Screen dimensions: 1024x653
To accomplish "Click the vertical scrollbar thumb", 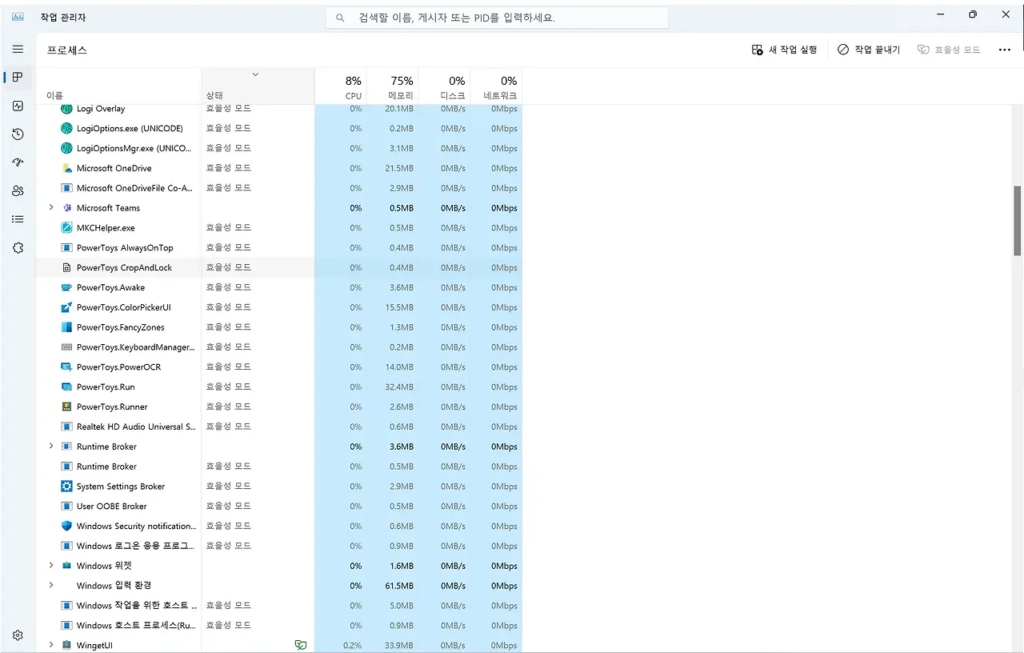I will (1017, 221).
